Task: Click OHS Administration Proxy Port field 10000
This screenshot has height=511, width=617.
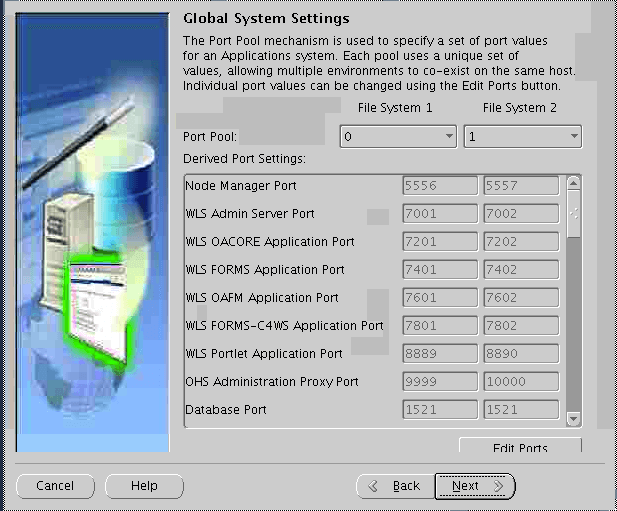Action: (x=520, y=382)
